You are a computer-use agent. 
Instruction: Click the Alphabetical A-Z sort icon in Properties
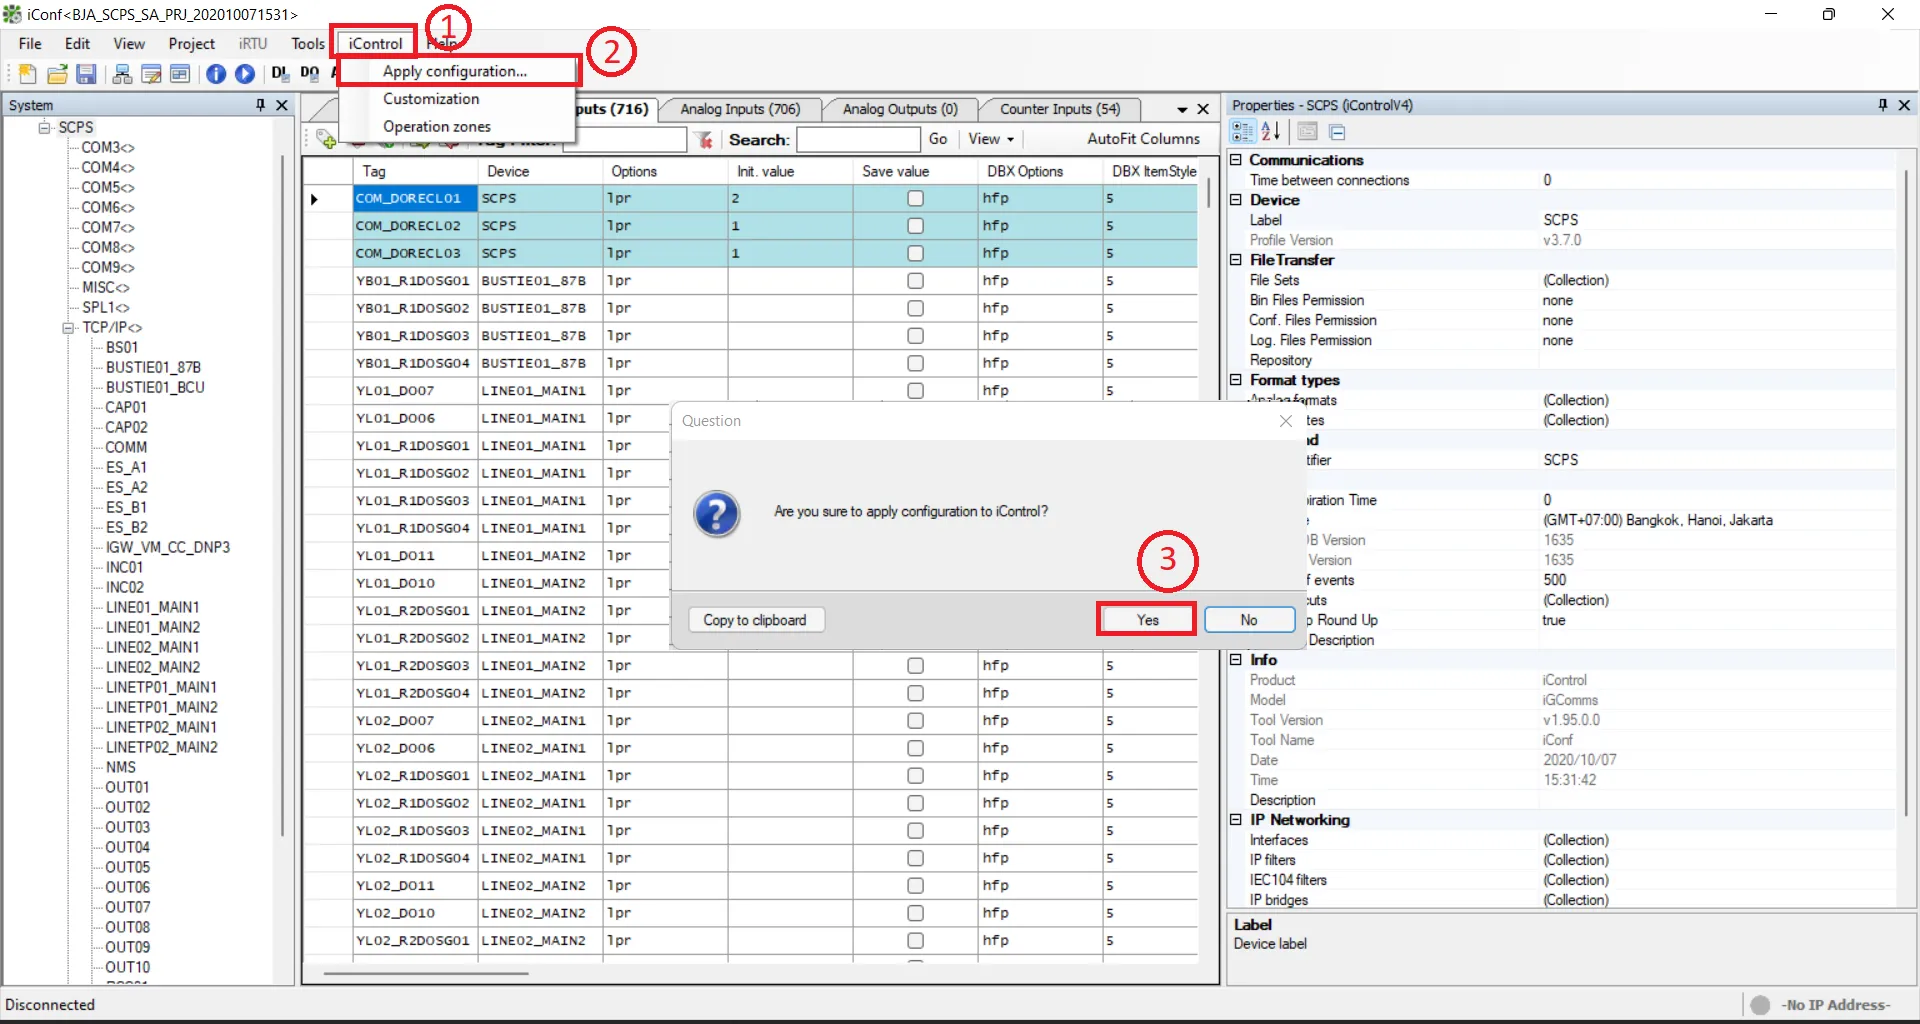[x=1271, y=132]
